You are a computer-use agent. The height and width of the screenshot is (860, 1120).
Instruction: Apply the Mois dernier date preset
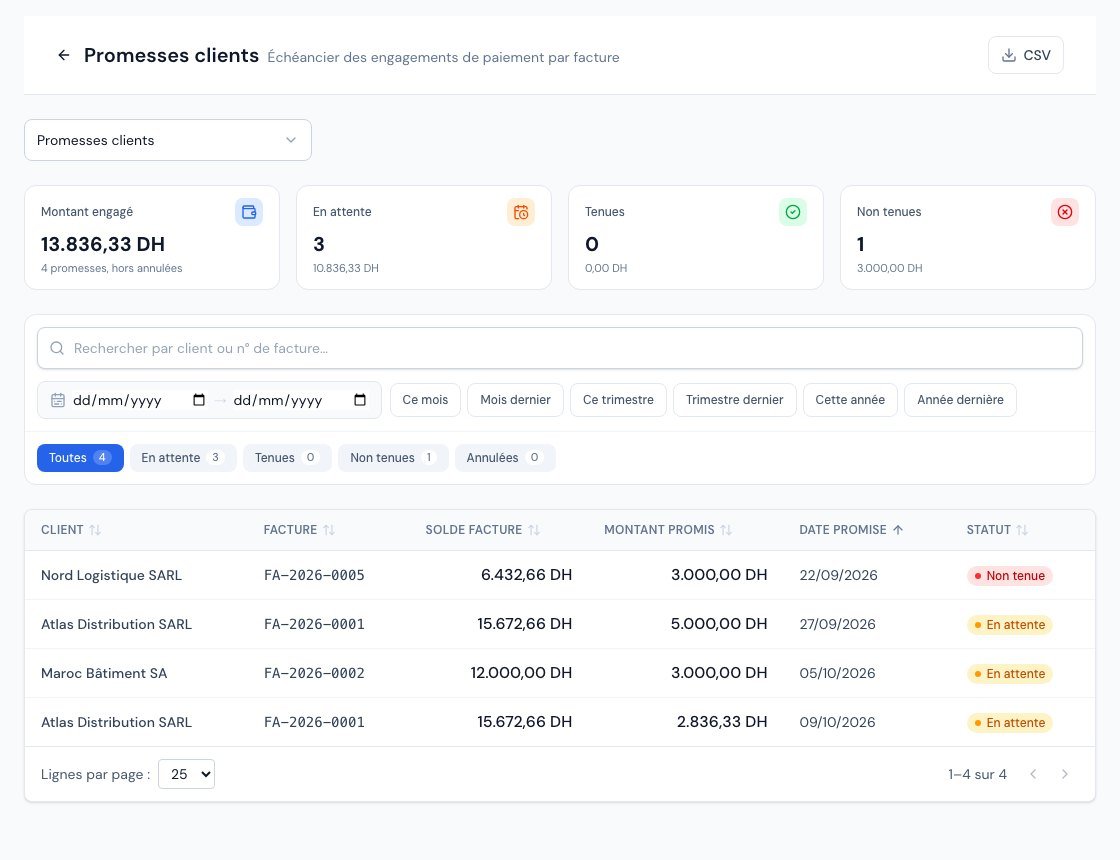coord(515,400)
